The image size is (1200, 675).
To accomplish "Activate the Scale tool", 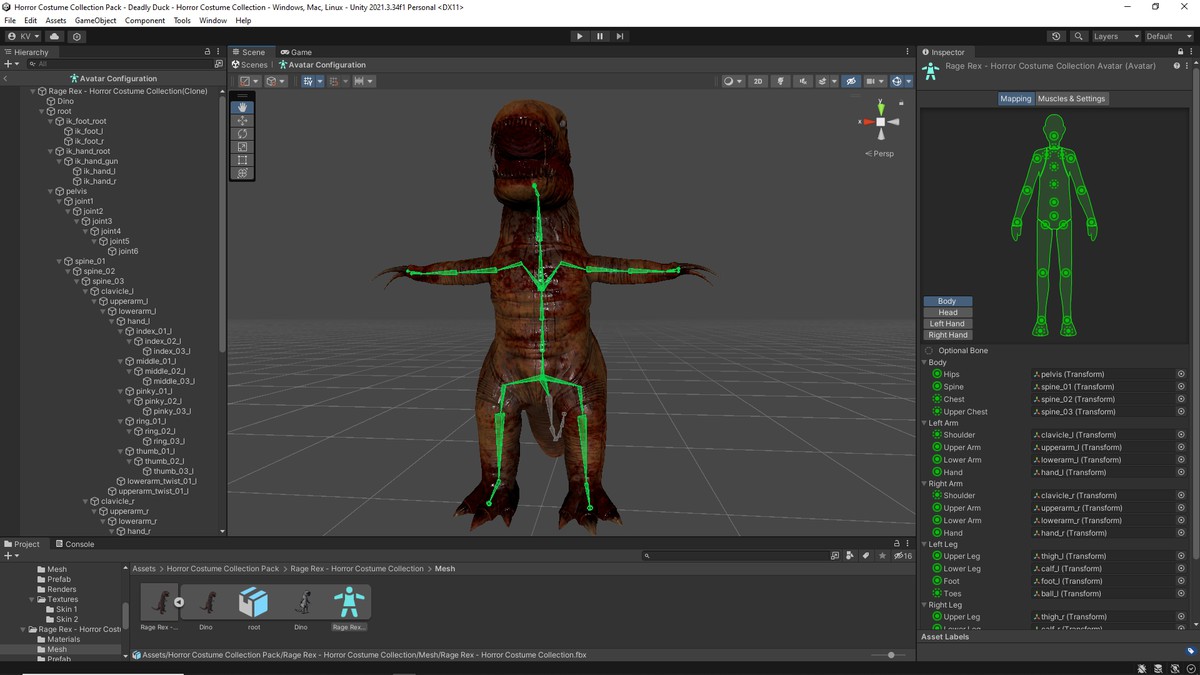I will click(241, 146).
